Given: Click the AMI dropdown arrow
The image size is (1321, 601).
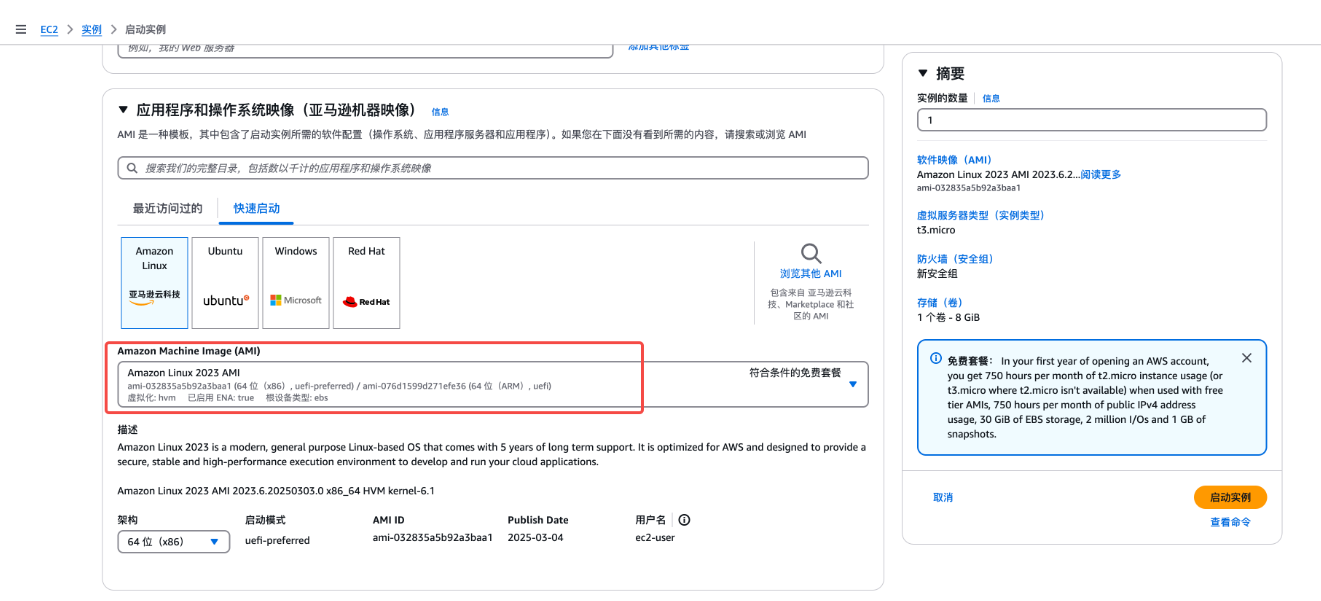Looking at the screenshot, I should coord(853,384).
